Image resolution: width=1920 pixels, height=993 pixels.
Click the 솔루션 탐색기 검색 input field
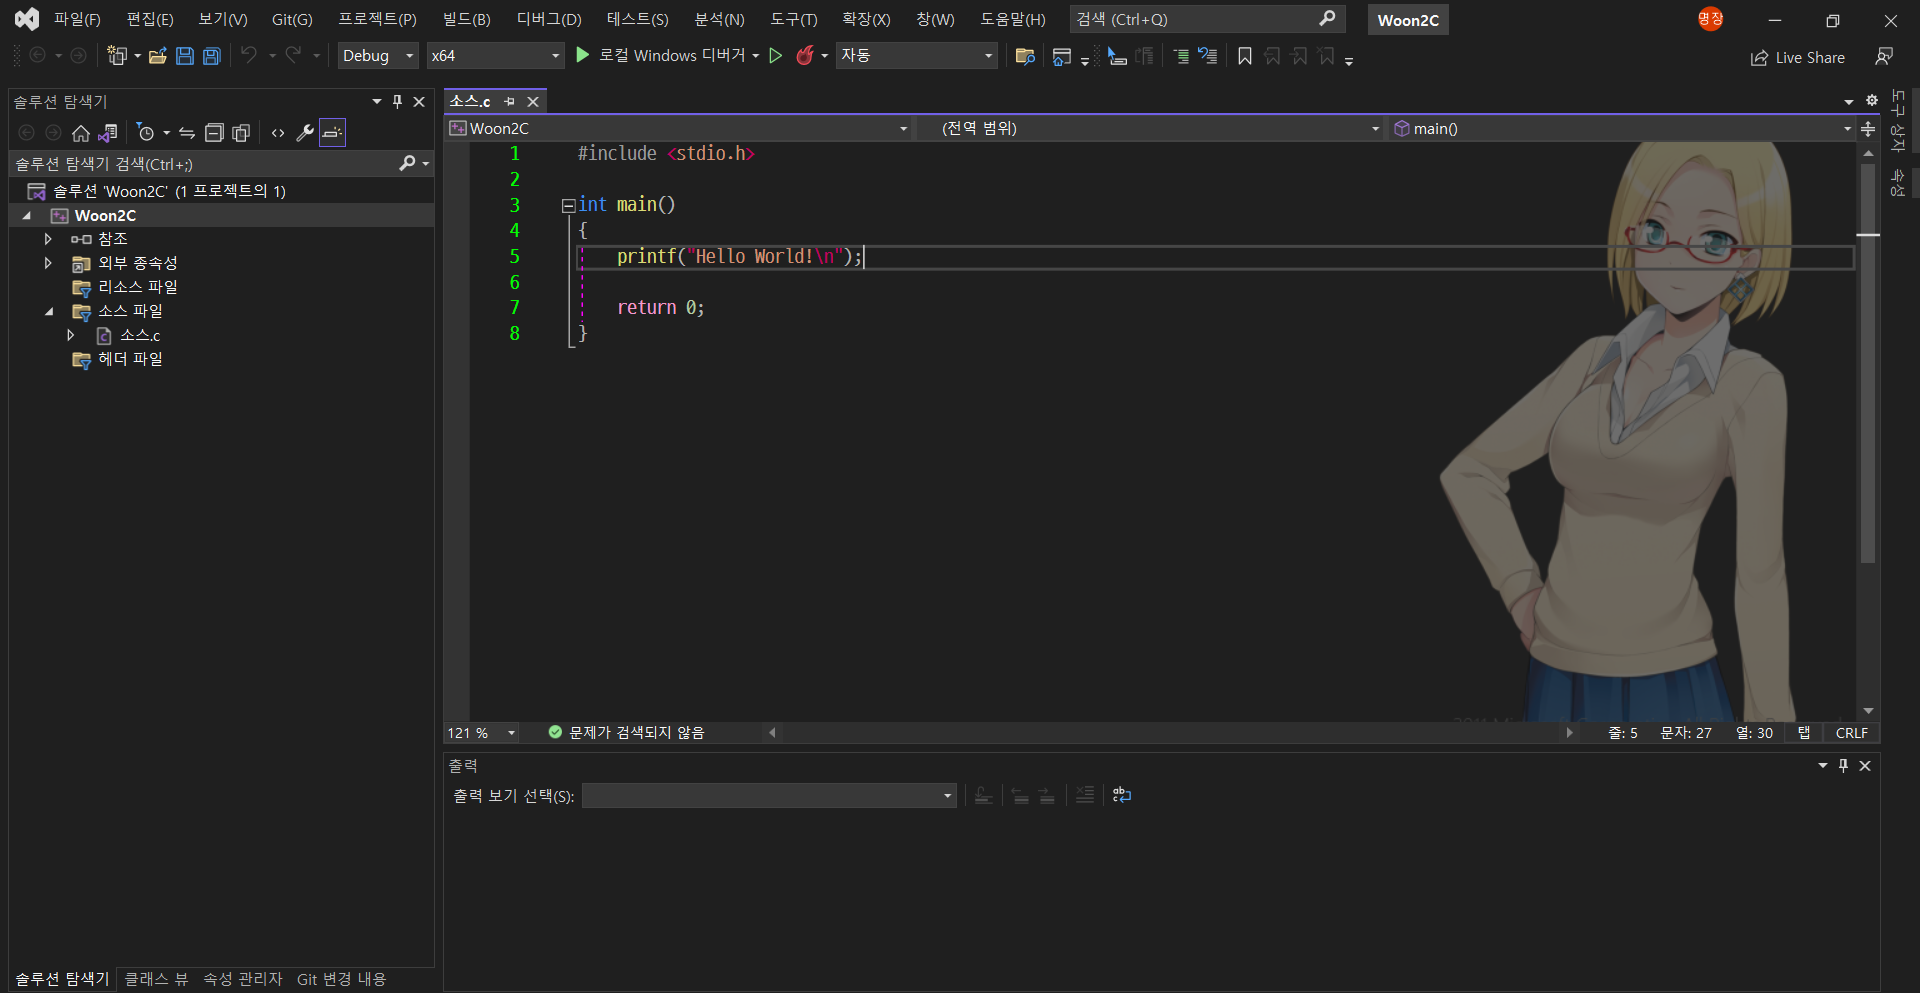click(x=204, y=164)
